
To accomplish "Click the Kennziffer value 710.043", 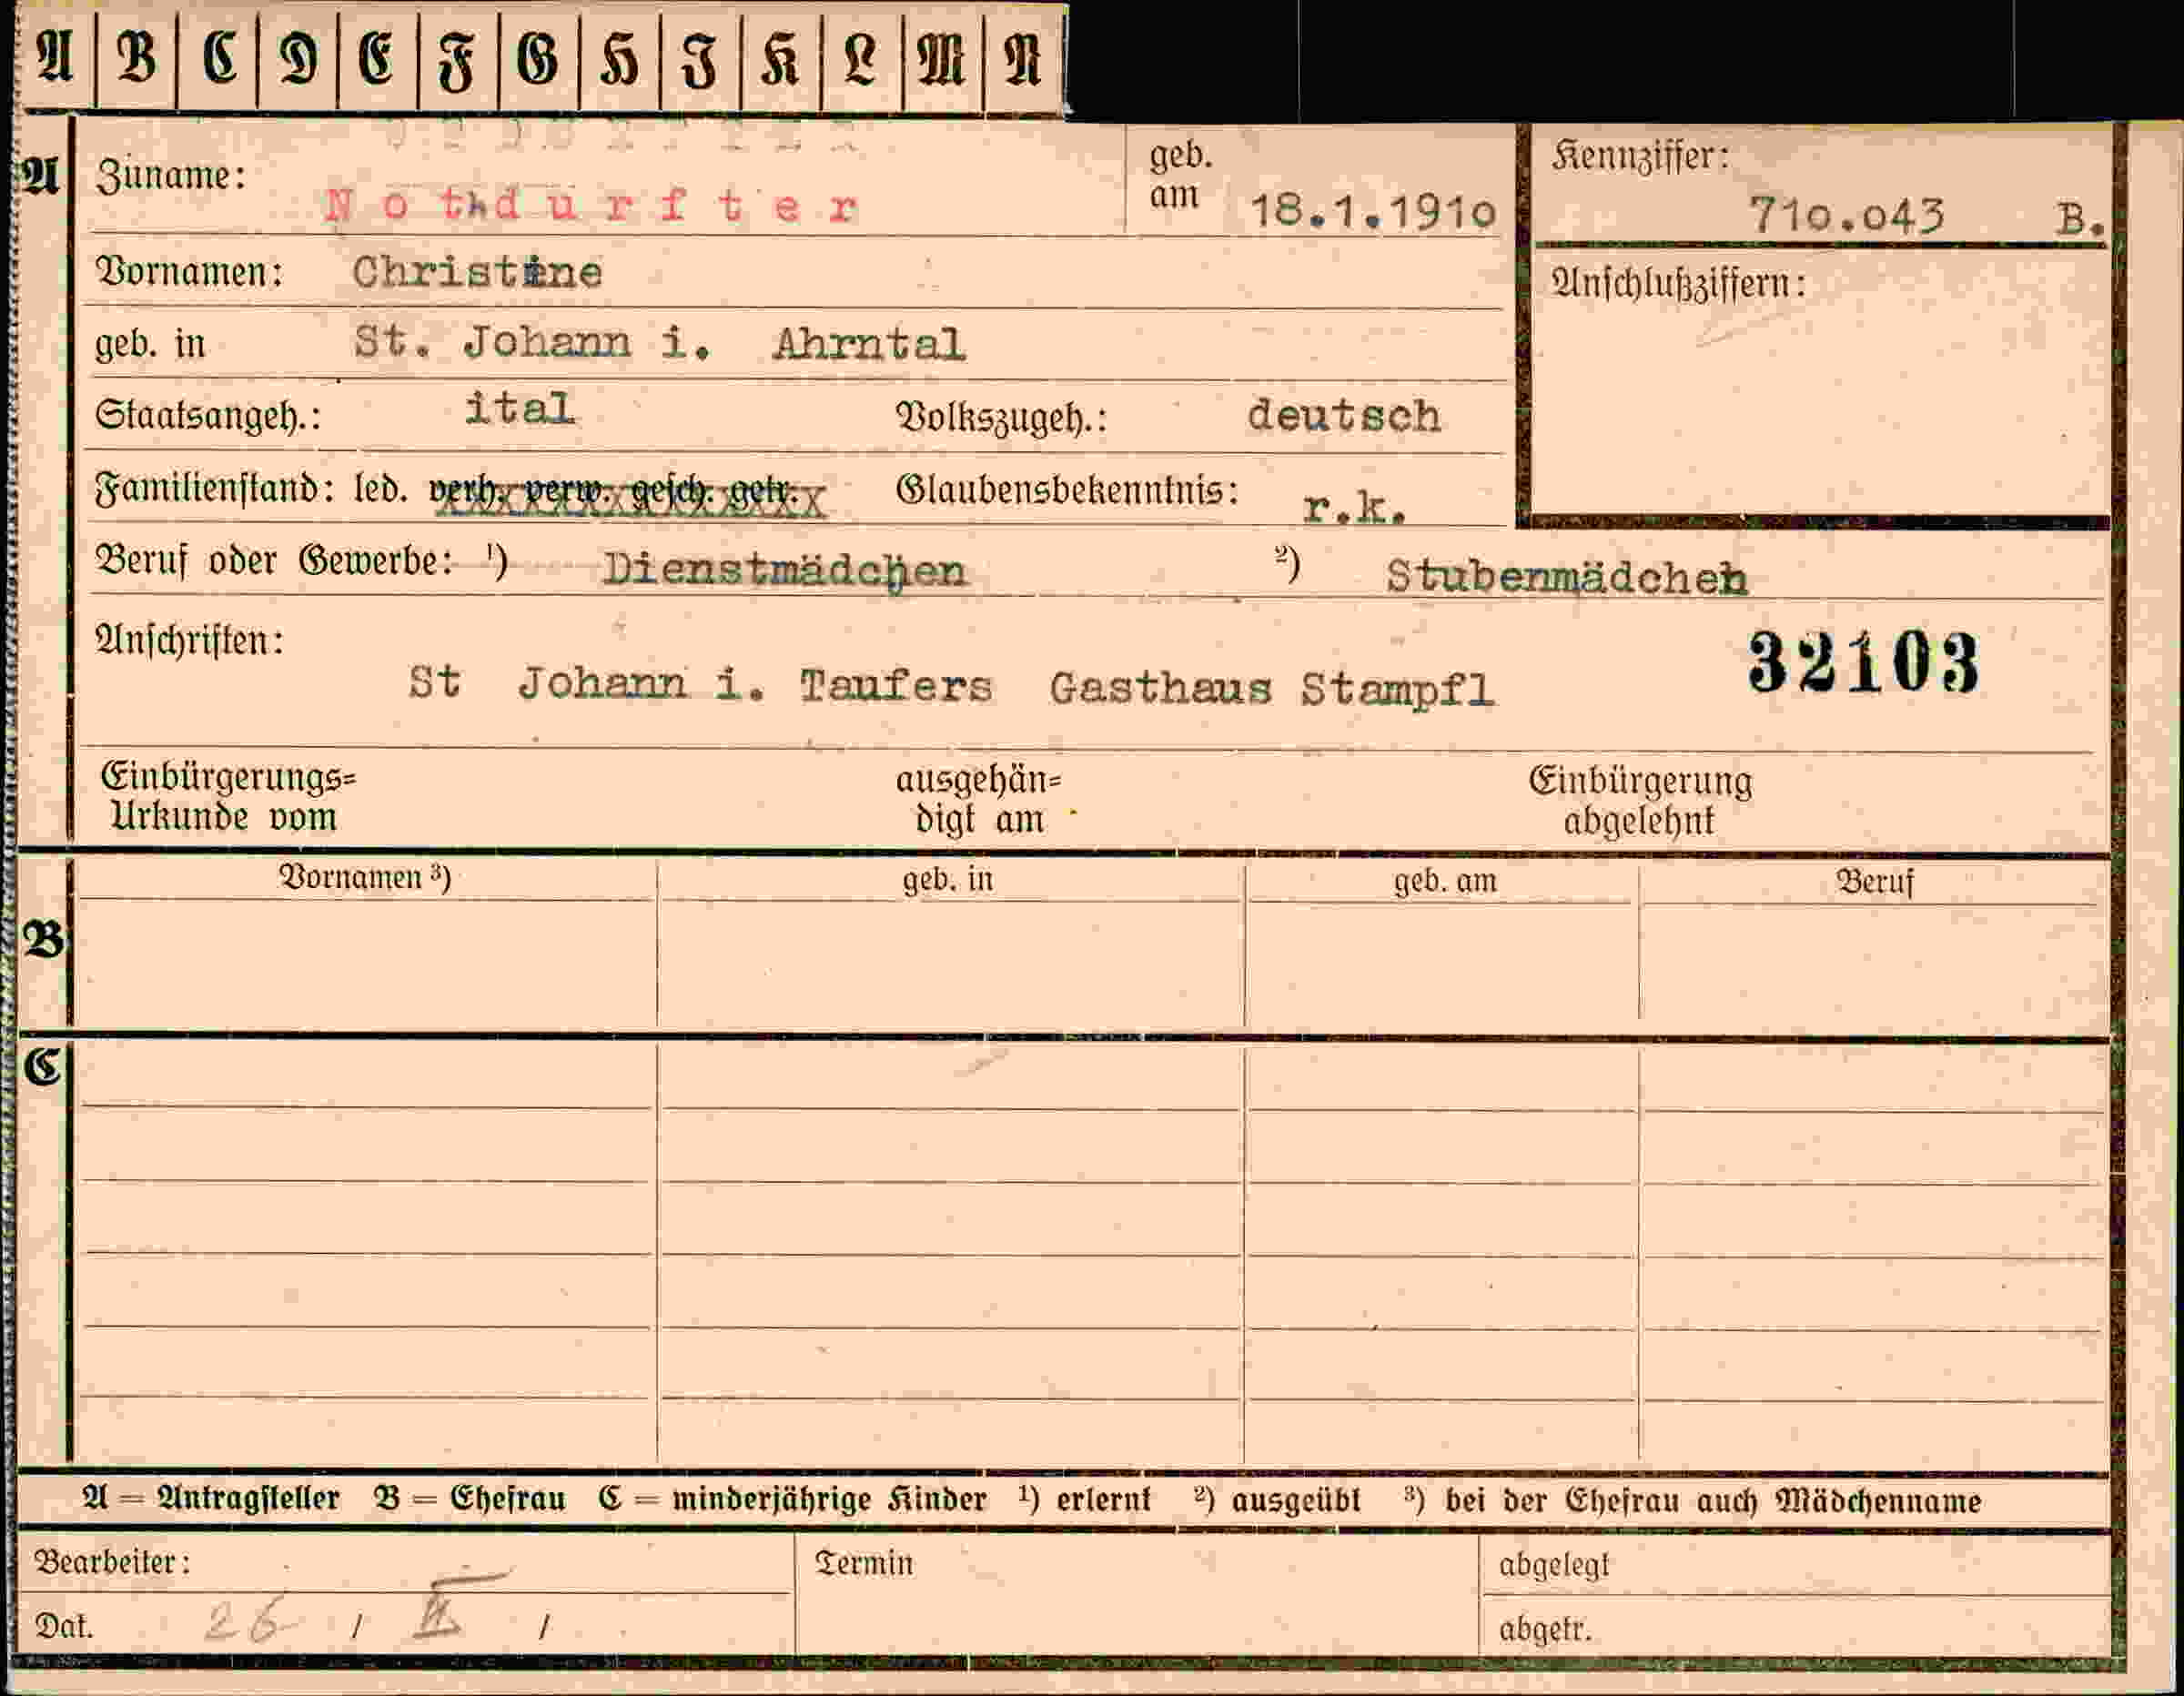I will pyautogui.click(x=1846, y=215).
